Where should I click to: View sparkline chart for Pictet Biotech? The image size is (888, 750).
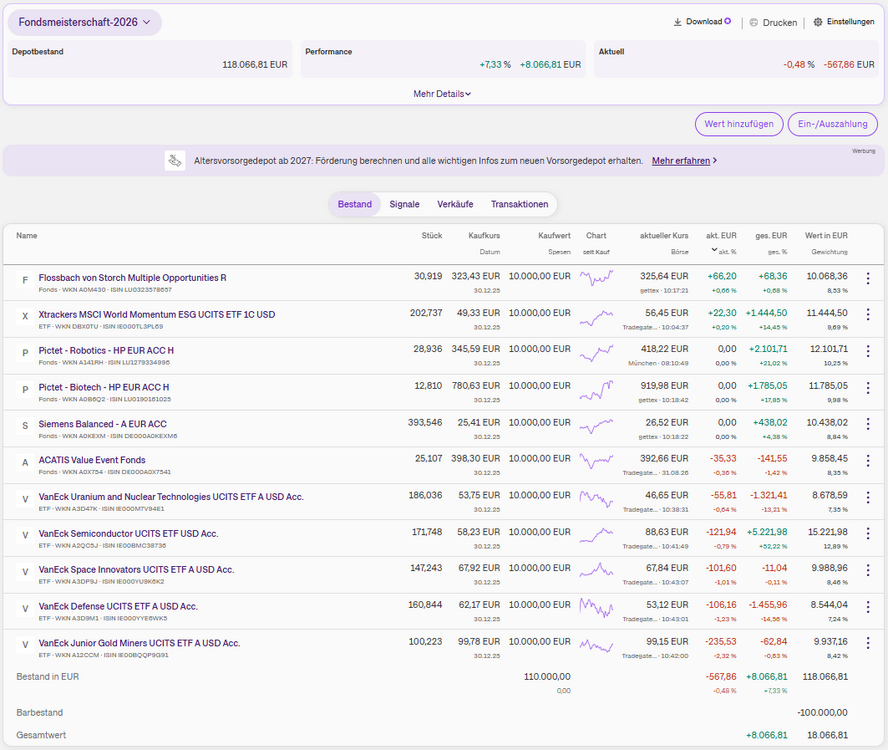point(596,390)
